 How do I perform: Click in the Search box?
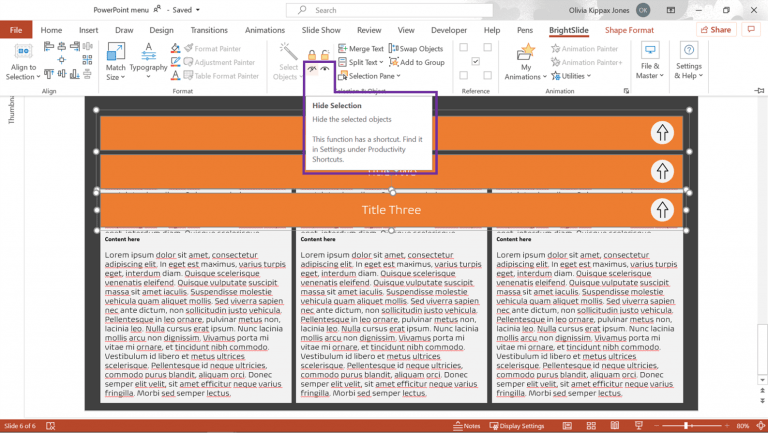[390, 10]
